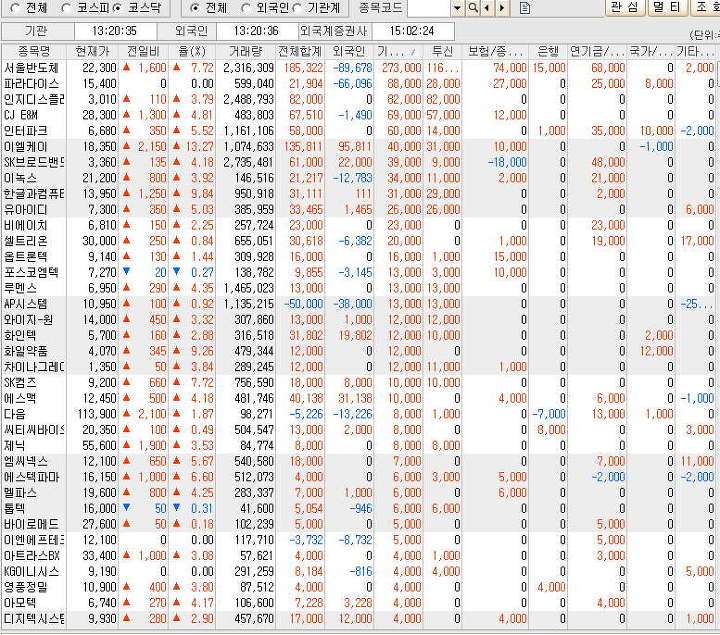This screenshot has height=635, width=720.
Task: Select the 바이로메드 stock row
Action: coord(359,524)
